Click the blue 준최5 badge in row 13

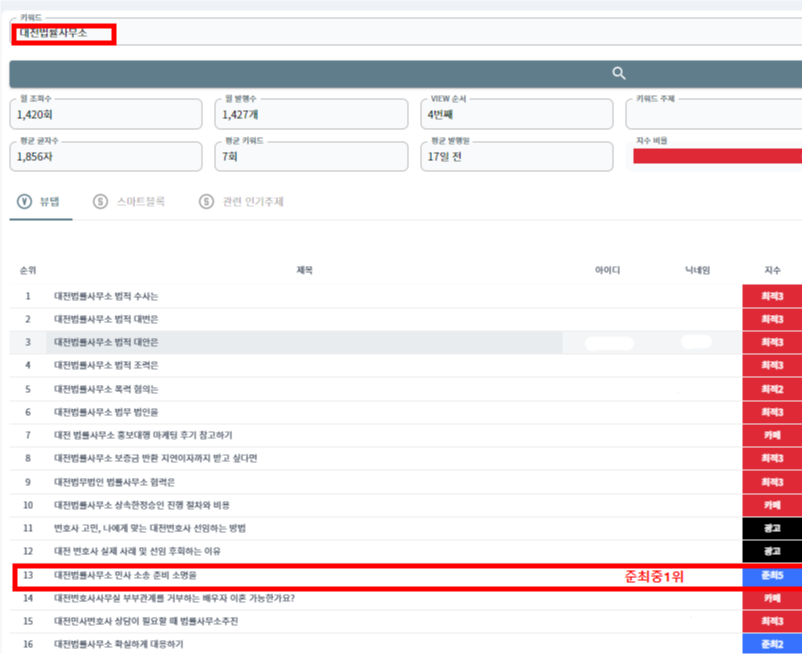(x=771, y=575)
